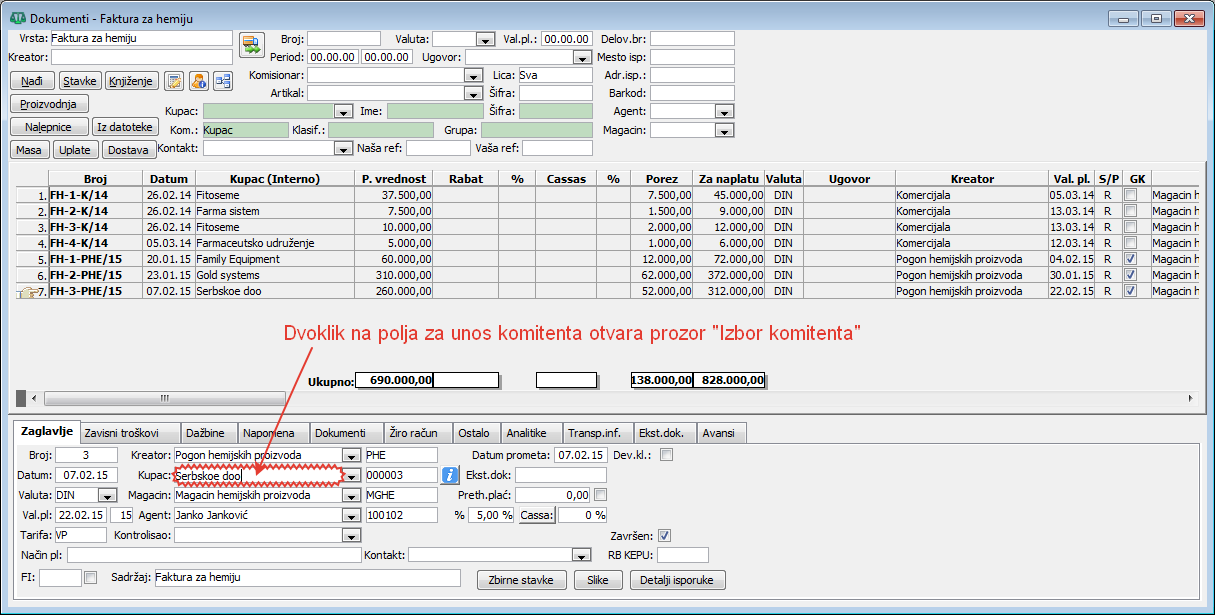Viewport: 1215px width, 615px height.
Task: Toggle GK checkbox for FH-1-PHE/15 row
Action: click(x=1130, y=259)
